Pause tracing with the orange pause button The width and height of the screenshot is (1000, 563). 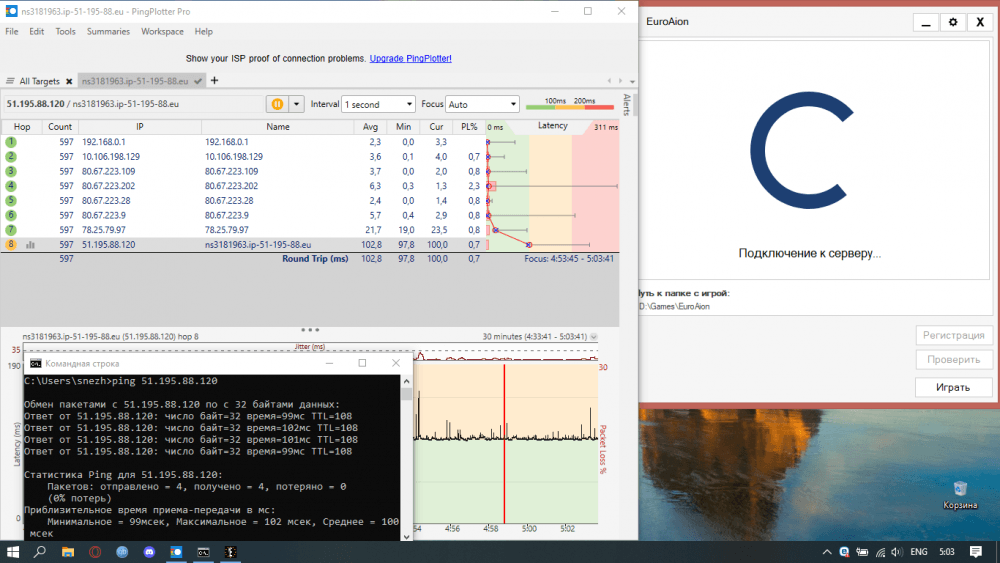point(277,104)
